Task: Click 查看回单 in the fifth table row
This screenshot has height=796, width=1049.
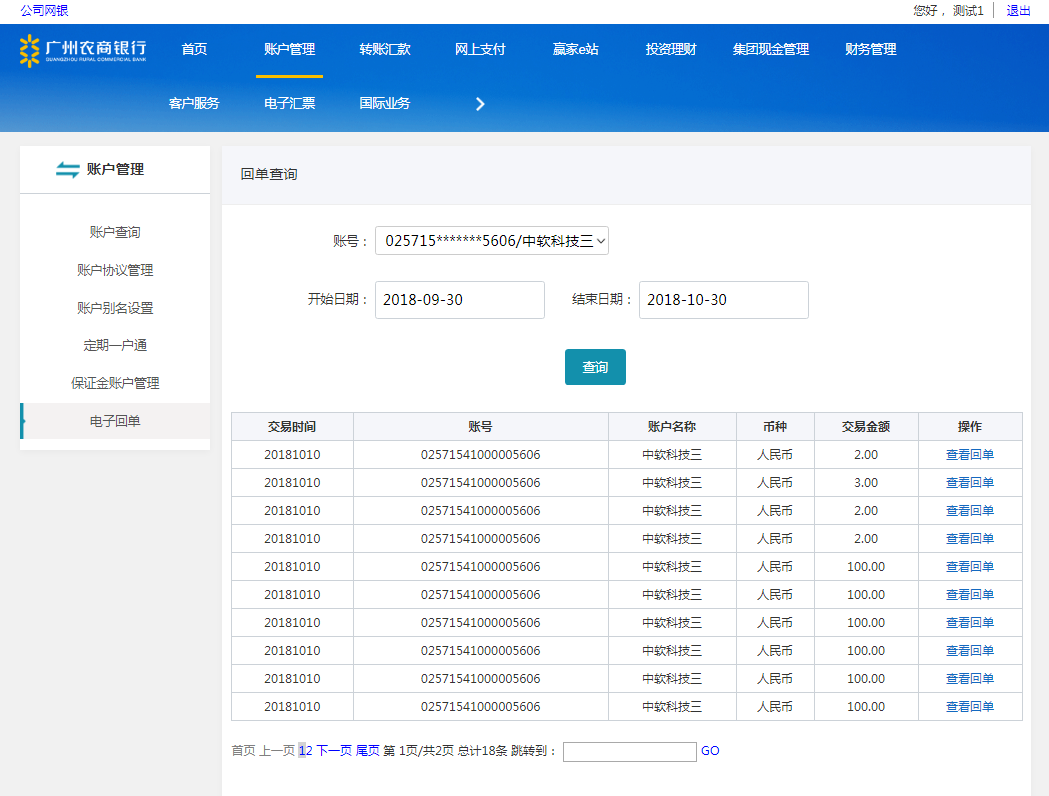Action: point(969,567)
